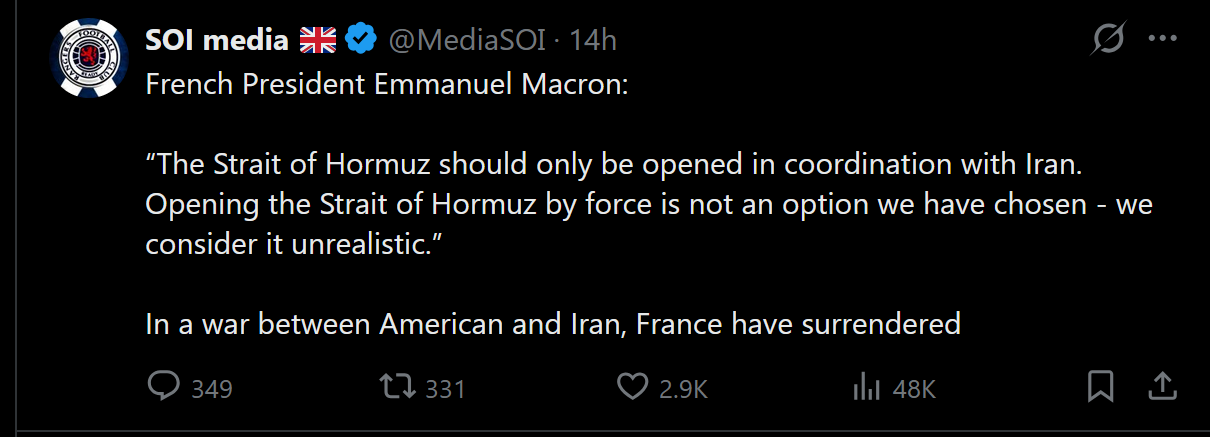Click the 'France have surrendered' sentence
The height and width of the screenshot is (437, 1210).
click(x=553, y=324)
